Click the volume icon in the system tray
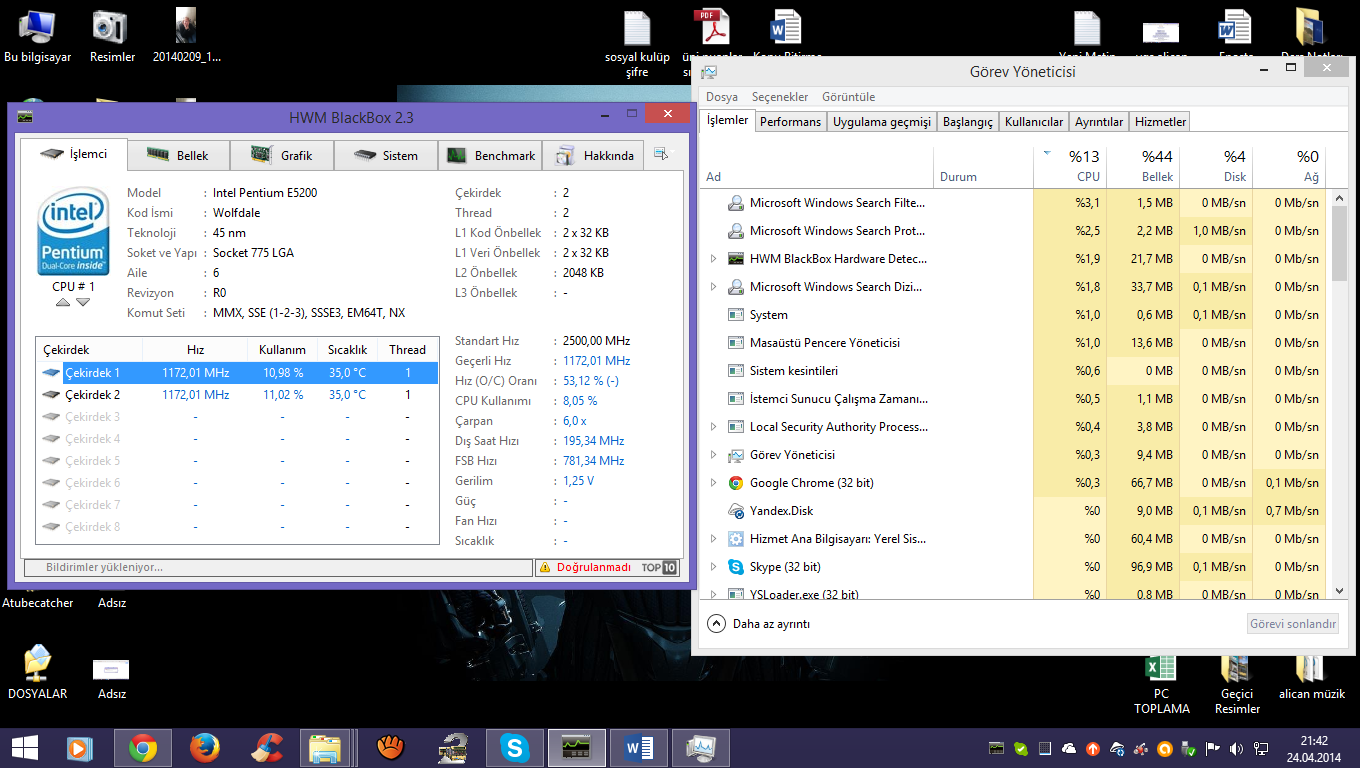 tap(1236, 748)
